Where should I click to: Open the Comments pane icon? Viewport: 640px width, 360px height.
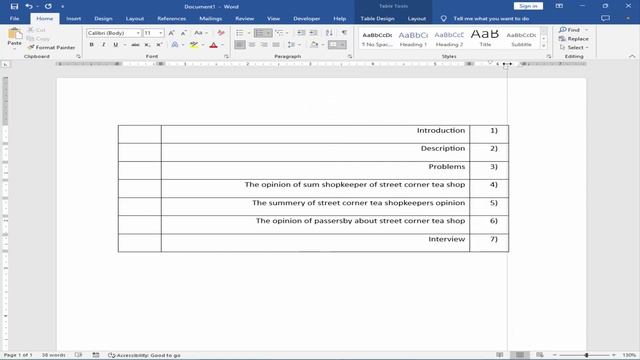tap(605, 18)
